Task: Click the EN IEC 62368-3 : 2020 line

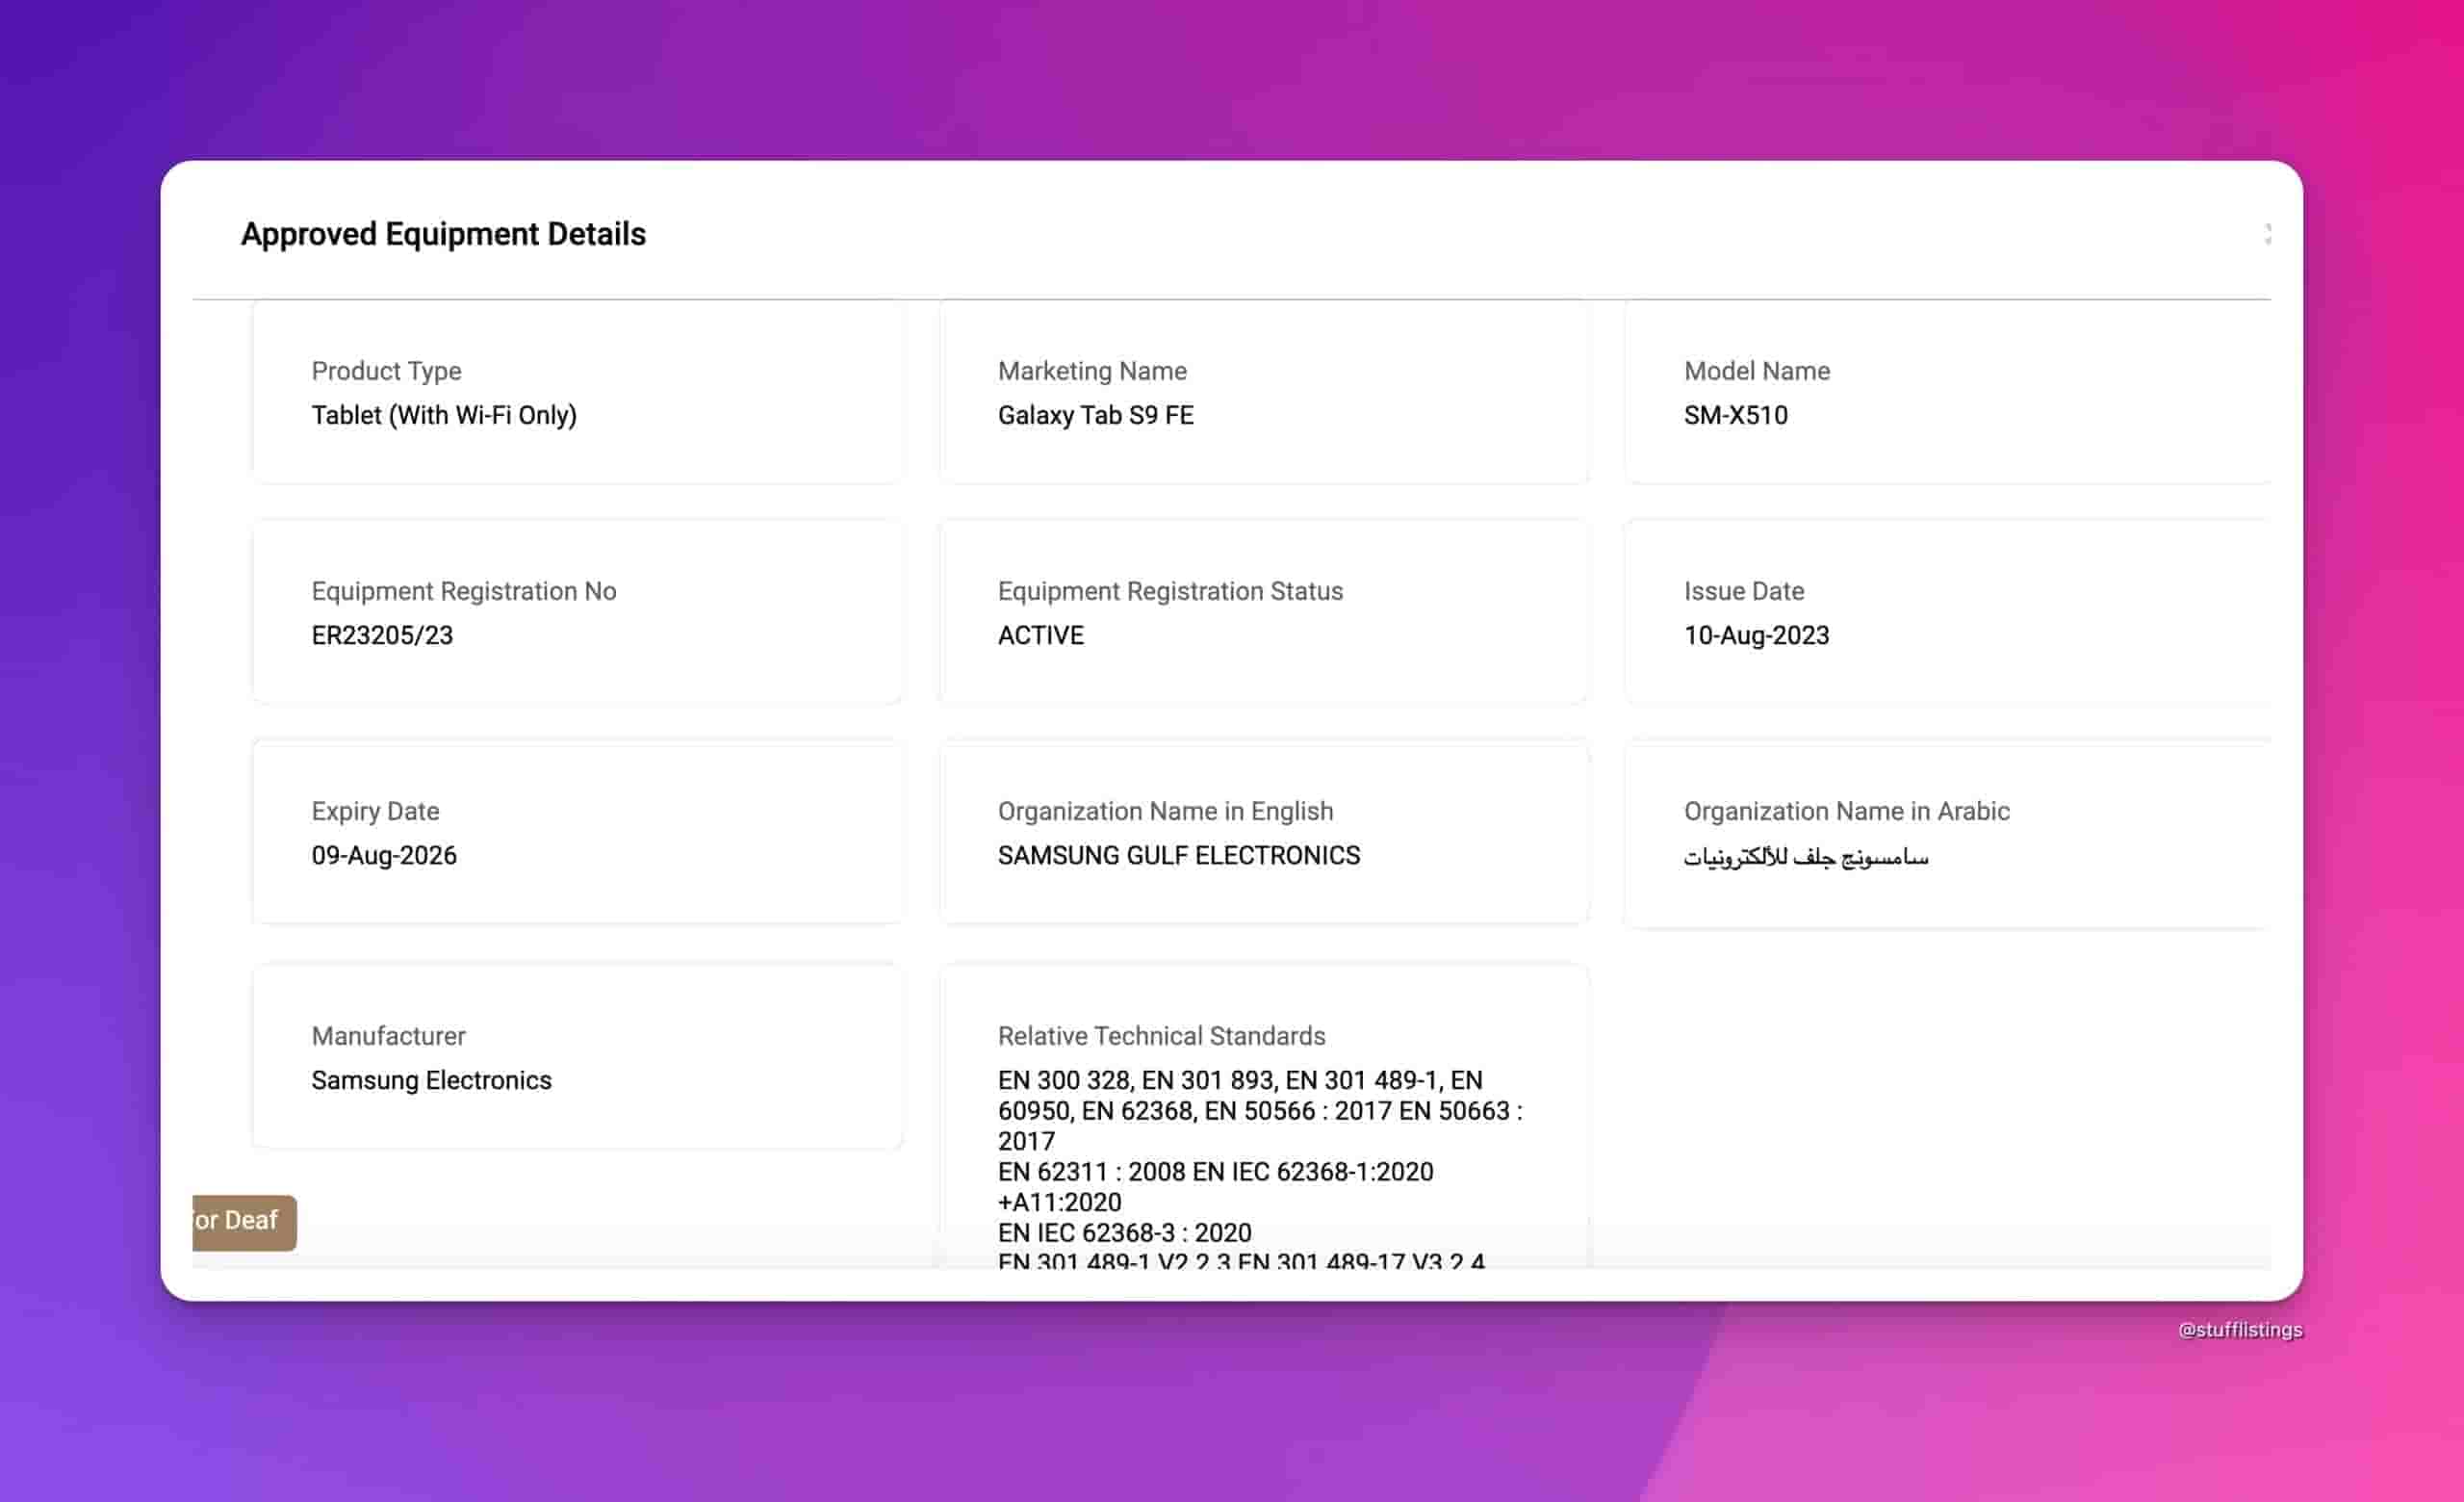Action: tap(1124, 1232)
